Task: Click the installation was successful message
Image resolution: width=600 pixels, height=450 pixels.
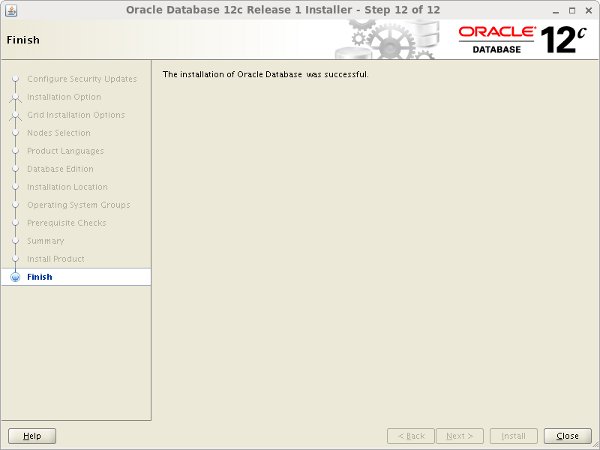Action: pyautogui.click(x=266, y=74)
